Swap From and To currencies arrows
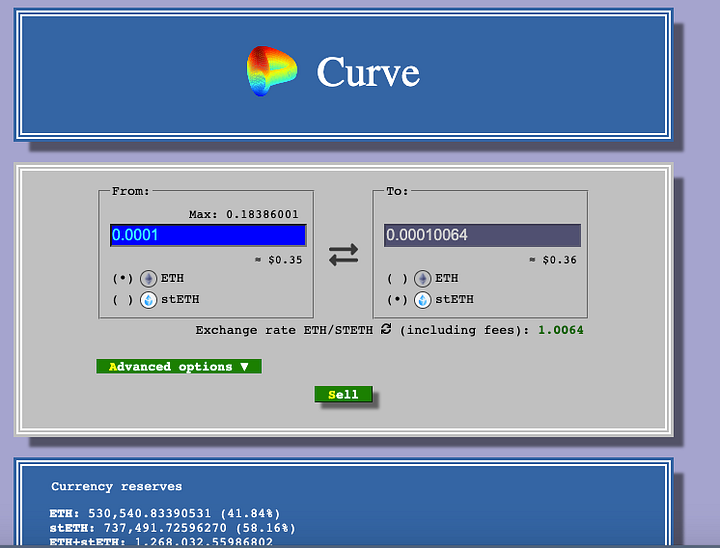This screenshot has height=548, width=720. point(343,254)
